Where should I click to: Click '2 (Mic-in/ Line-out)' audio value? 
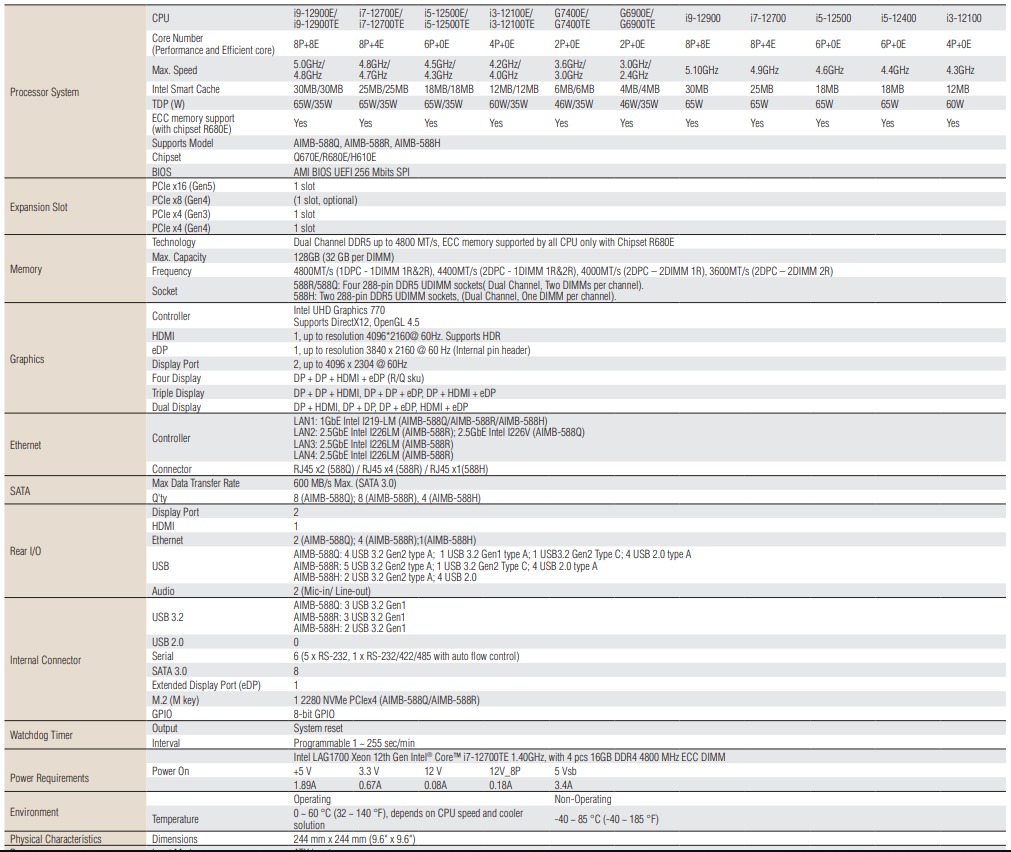tap(332, 591)
